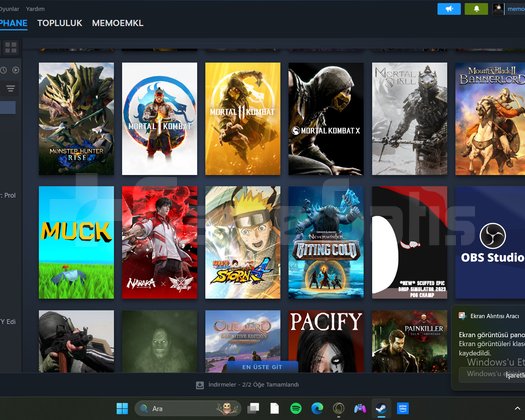This screenshot has height=420, width=525.
Task: Open the Yardım menu
Action: (x=35, y=9)
